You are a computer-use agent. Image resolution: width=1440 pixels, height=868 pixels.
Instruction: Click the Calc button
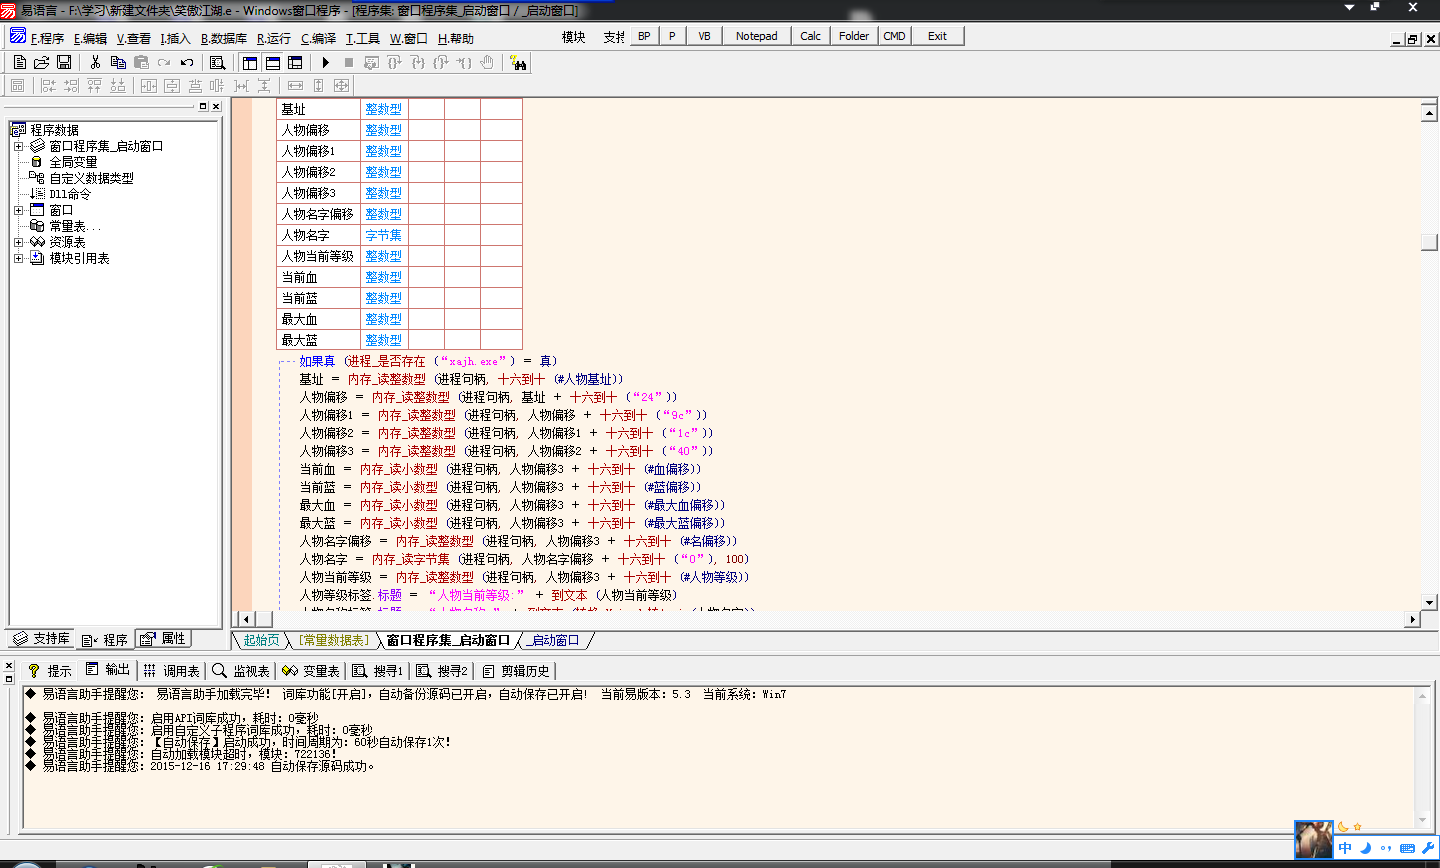pyautogui.click(x=811, y=36)
